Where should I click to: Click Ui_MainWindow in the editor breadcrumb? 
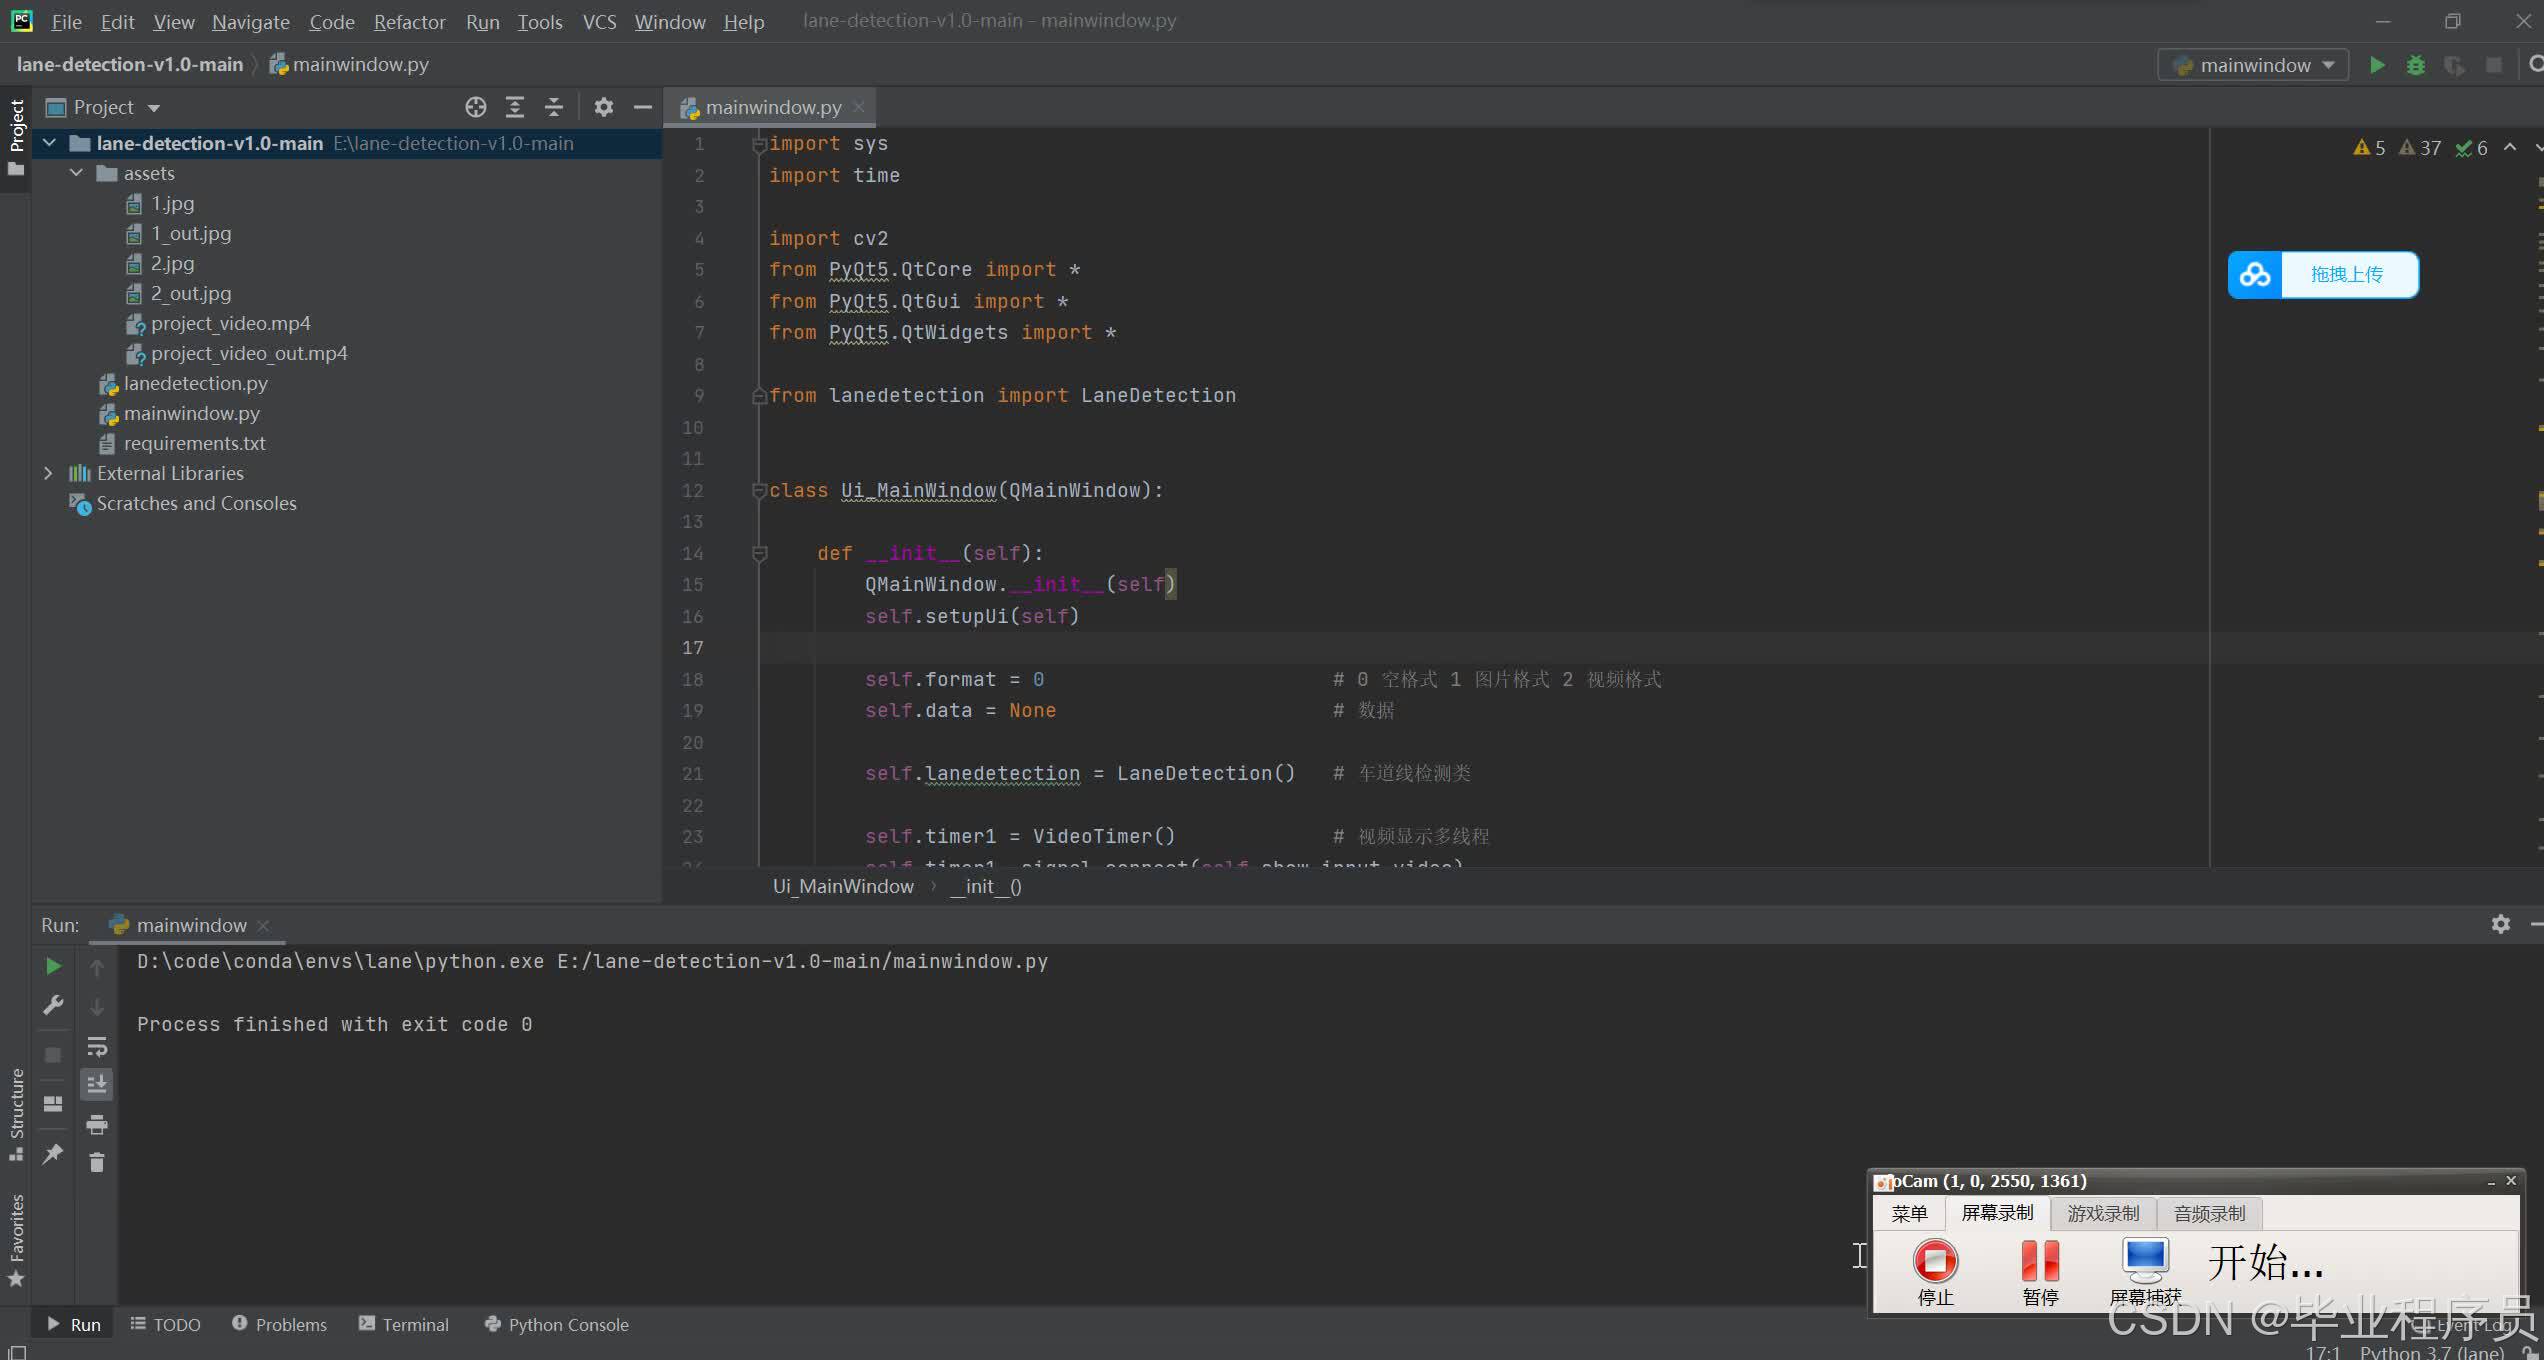coord(843,886)
